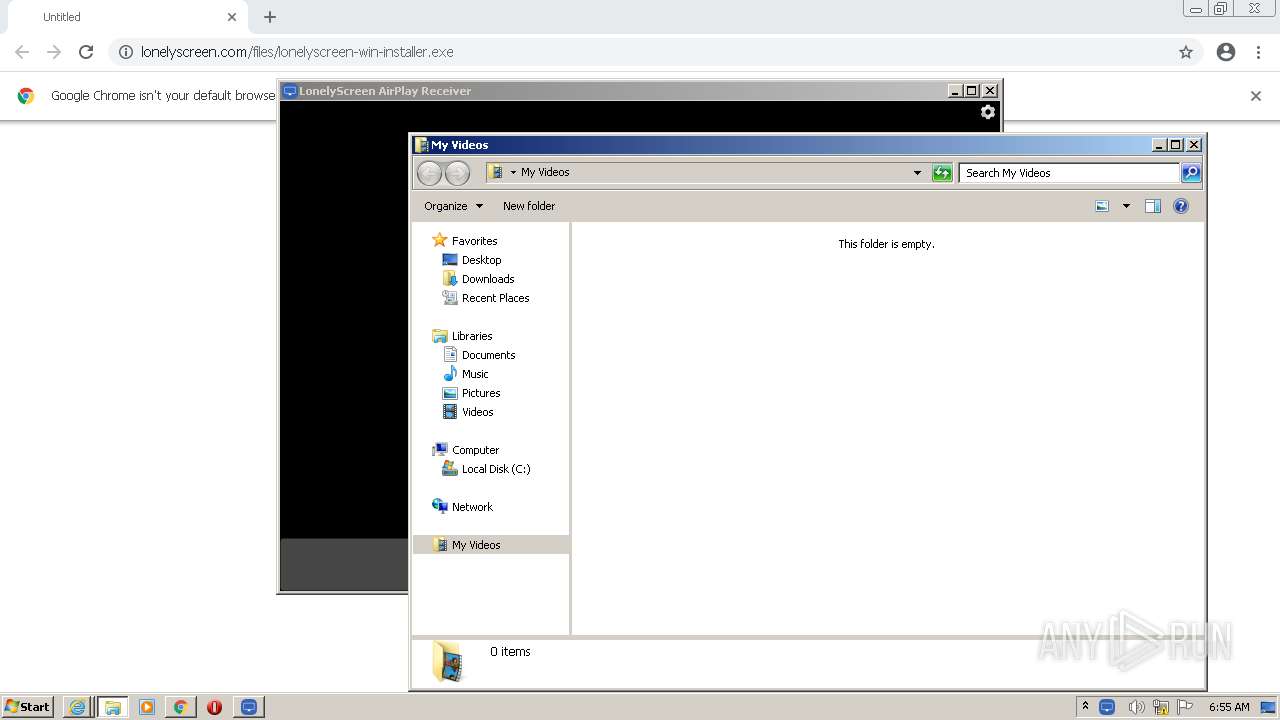1280x720 pixels.
Task: Open Documents library
Action: coord(488,355)
